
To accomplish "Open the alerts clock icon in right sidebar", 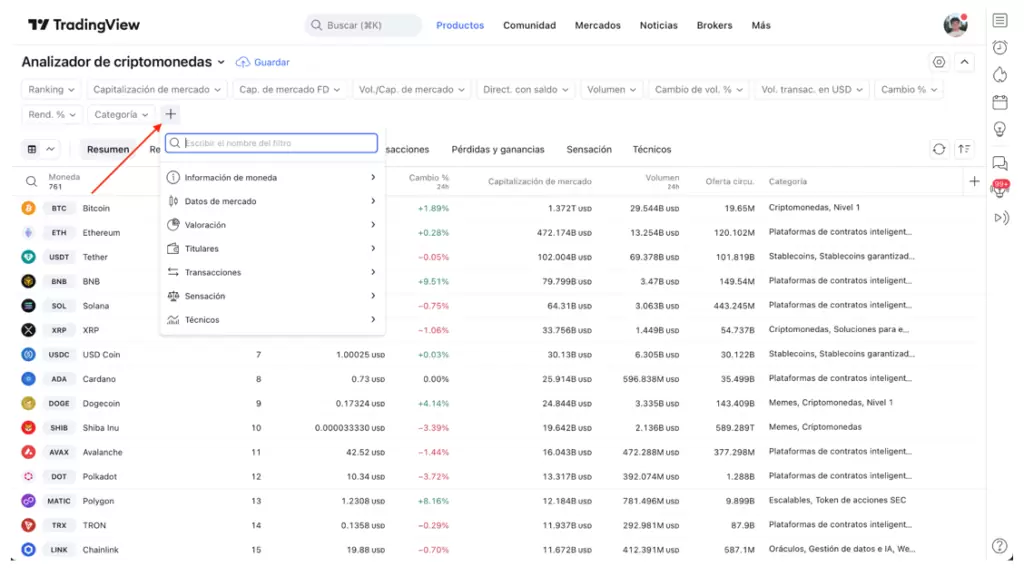I will pyautogui.click(x=1000, y=47).
